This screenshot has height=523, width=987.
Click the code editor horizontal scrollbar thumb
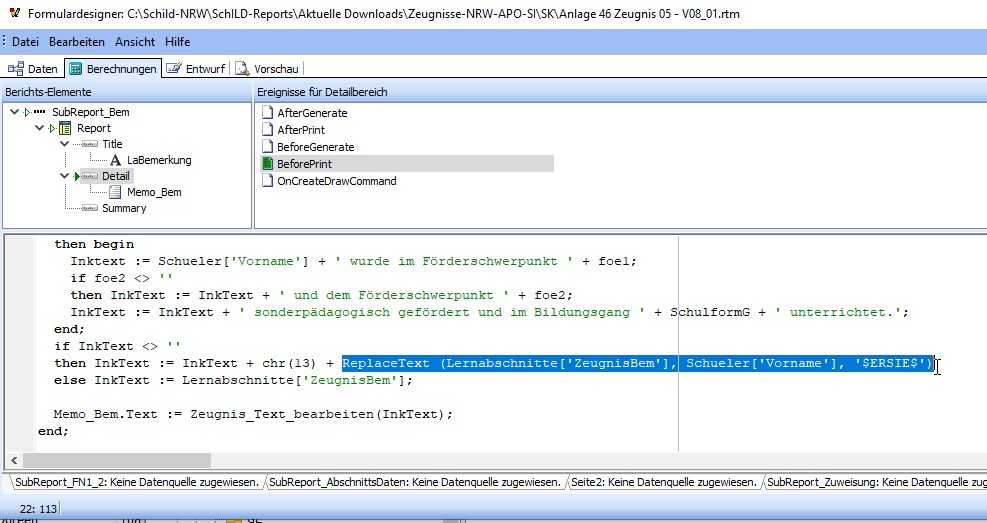point(117,461)
